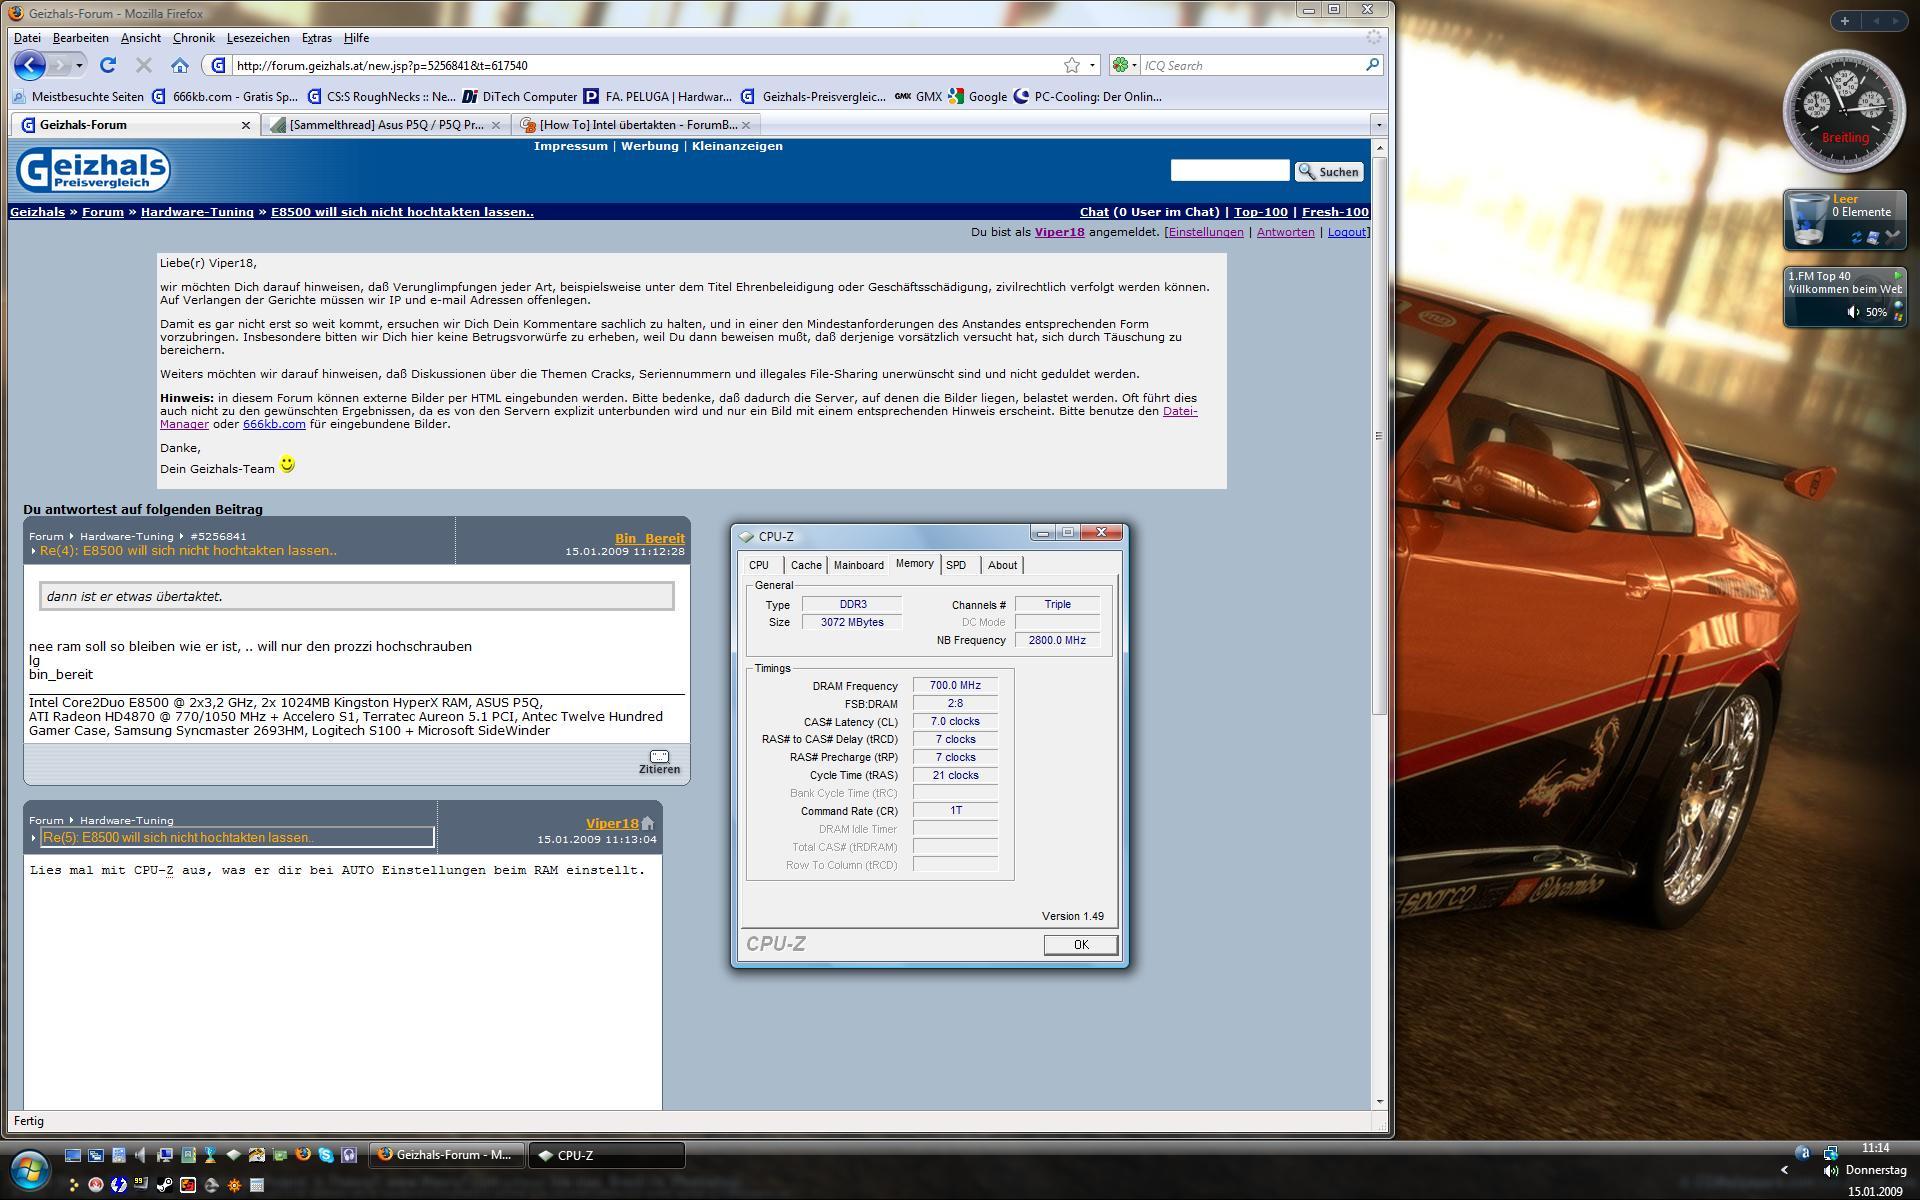1920x1200 pixels.
Task: Click the CPU-Z quick-launch diamond icon
Action: 234,1155
